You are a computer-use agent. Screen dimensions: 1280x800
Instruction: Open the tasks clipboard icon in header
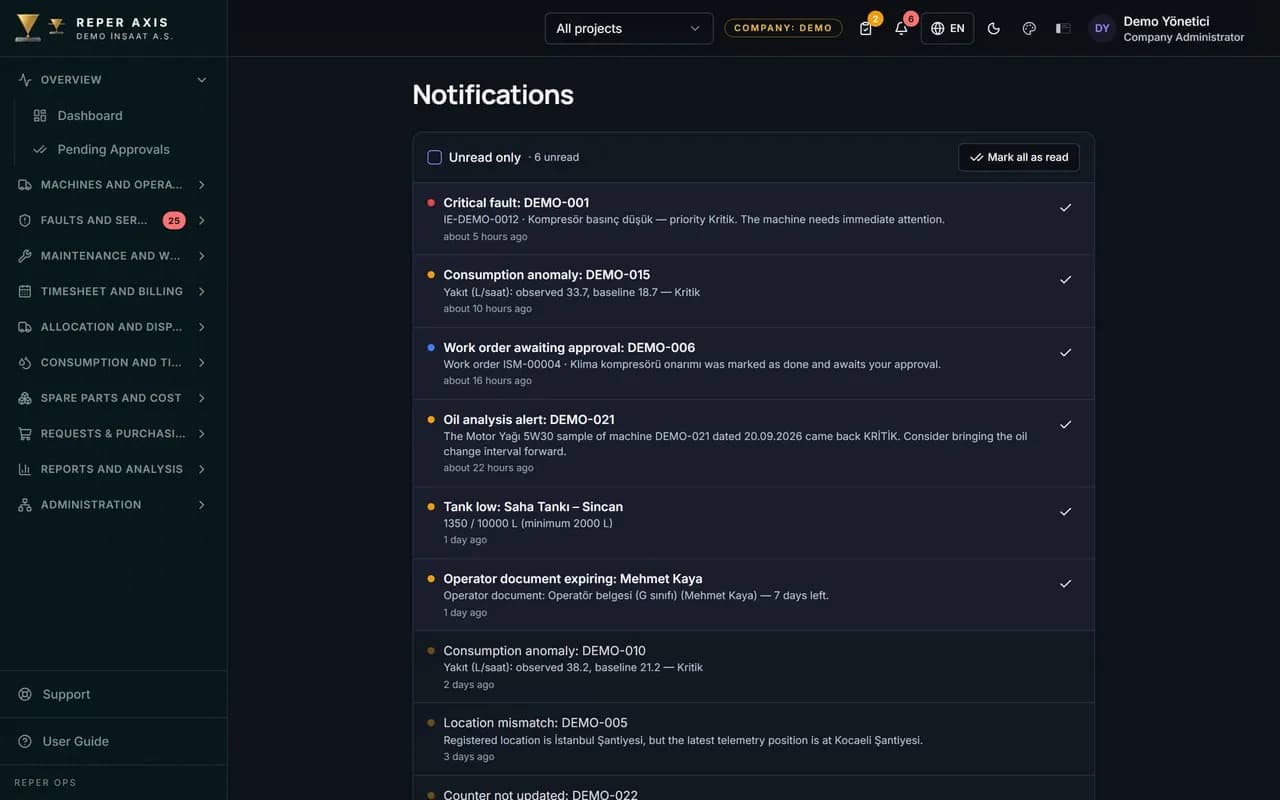pos(866,28)
